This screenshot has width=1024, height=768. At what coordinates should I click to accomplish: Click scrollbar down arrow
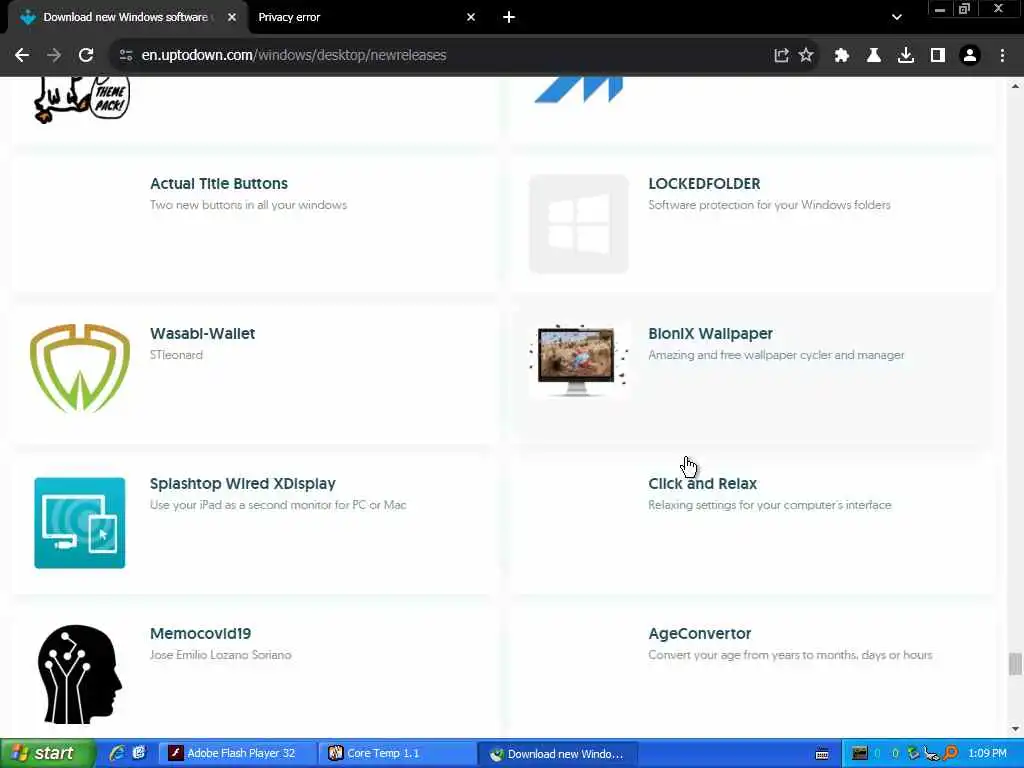(1015, 729)
